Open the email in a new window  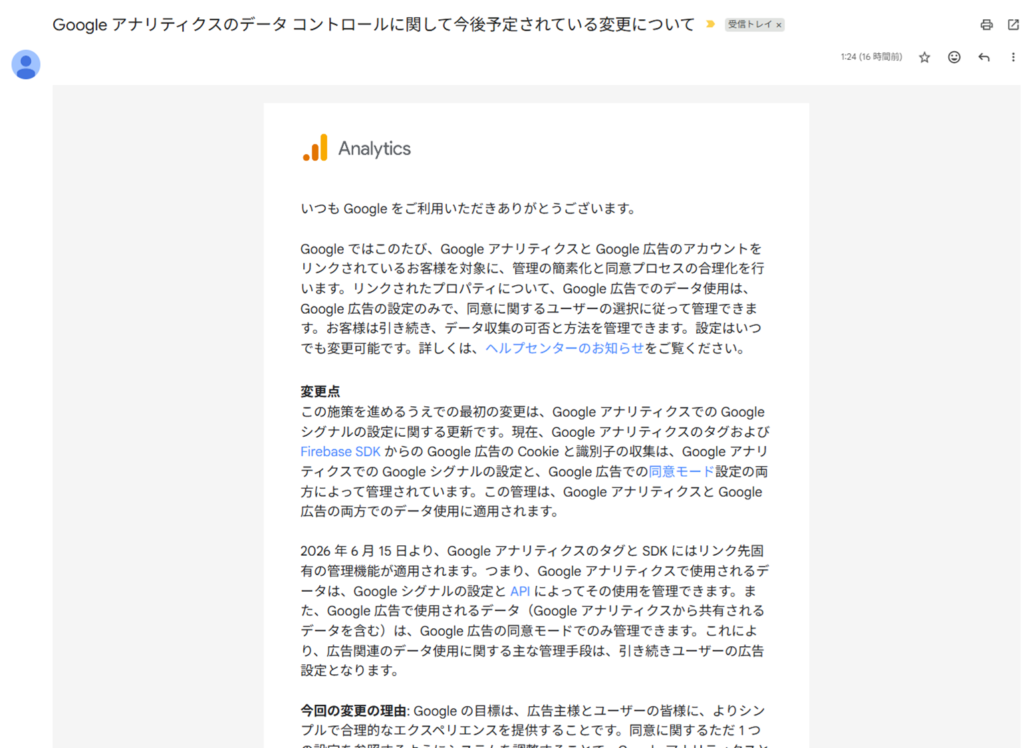click(x=1013, y=25)
